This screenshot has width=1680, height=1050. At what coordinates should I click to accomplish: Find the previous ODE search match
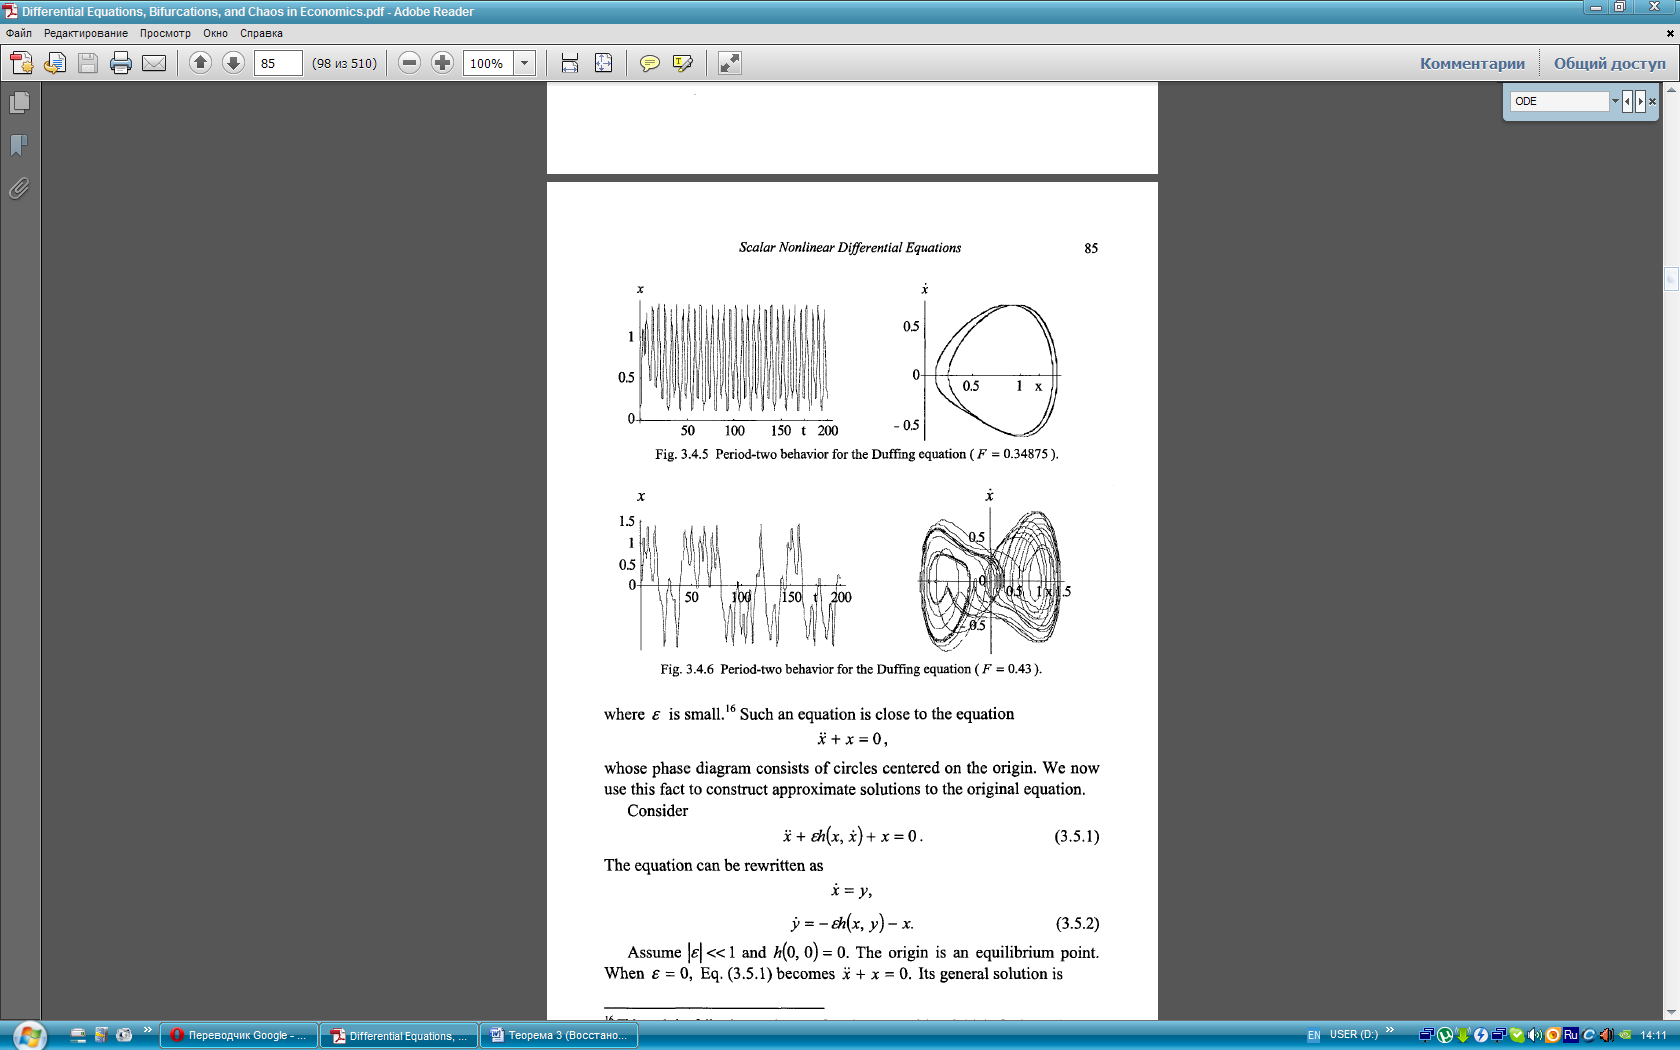click(x=1627, y=101)
